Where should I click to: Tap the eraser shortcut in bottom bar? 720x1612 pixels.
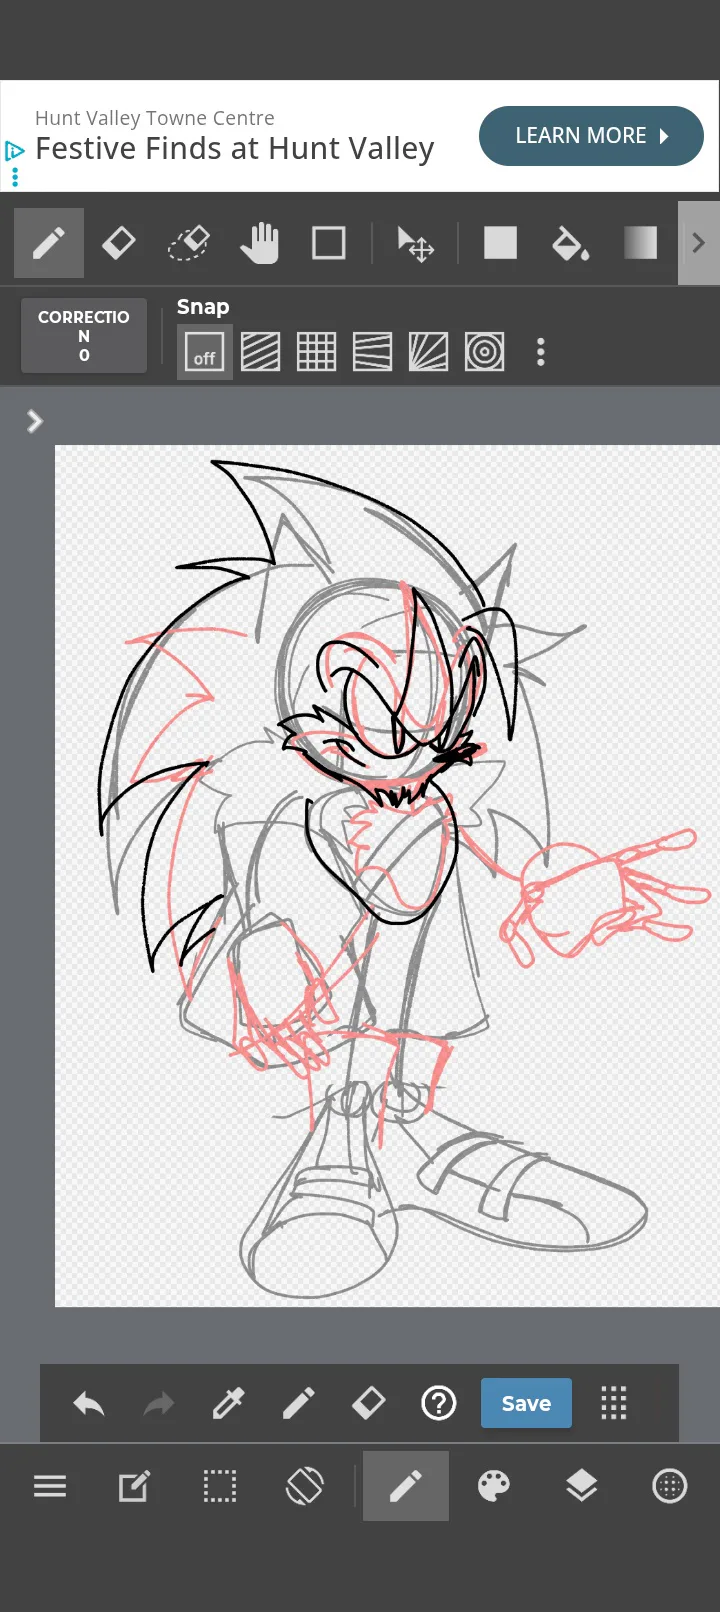369,1404
